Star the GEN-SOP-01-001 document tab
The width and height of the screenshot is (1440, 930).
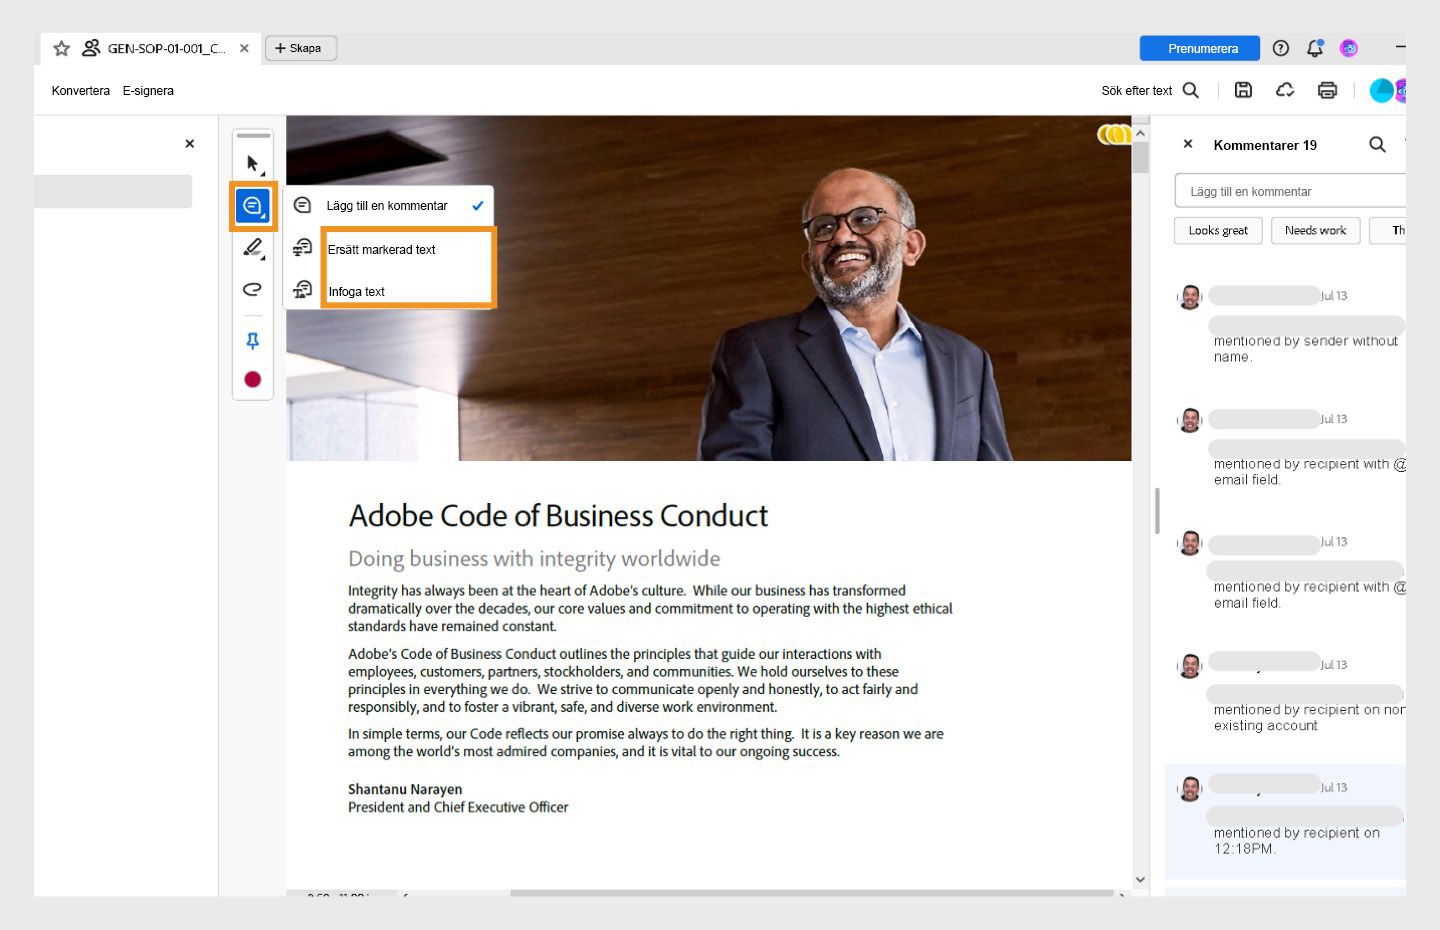point(61,48)
